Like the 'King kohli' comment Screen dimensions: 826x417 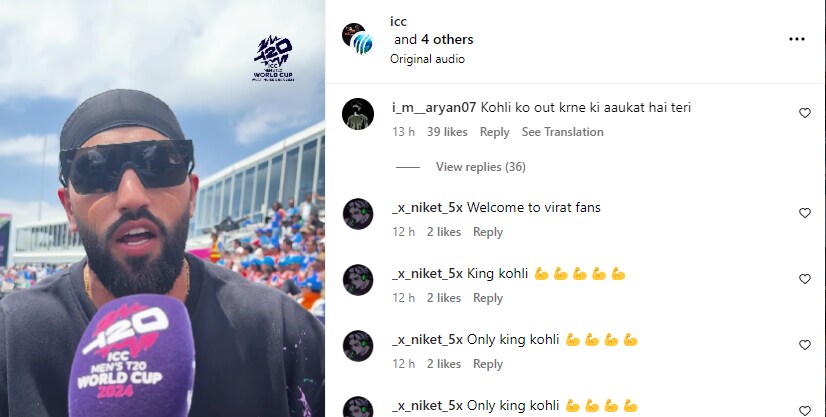click(804, 279)
